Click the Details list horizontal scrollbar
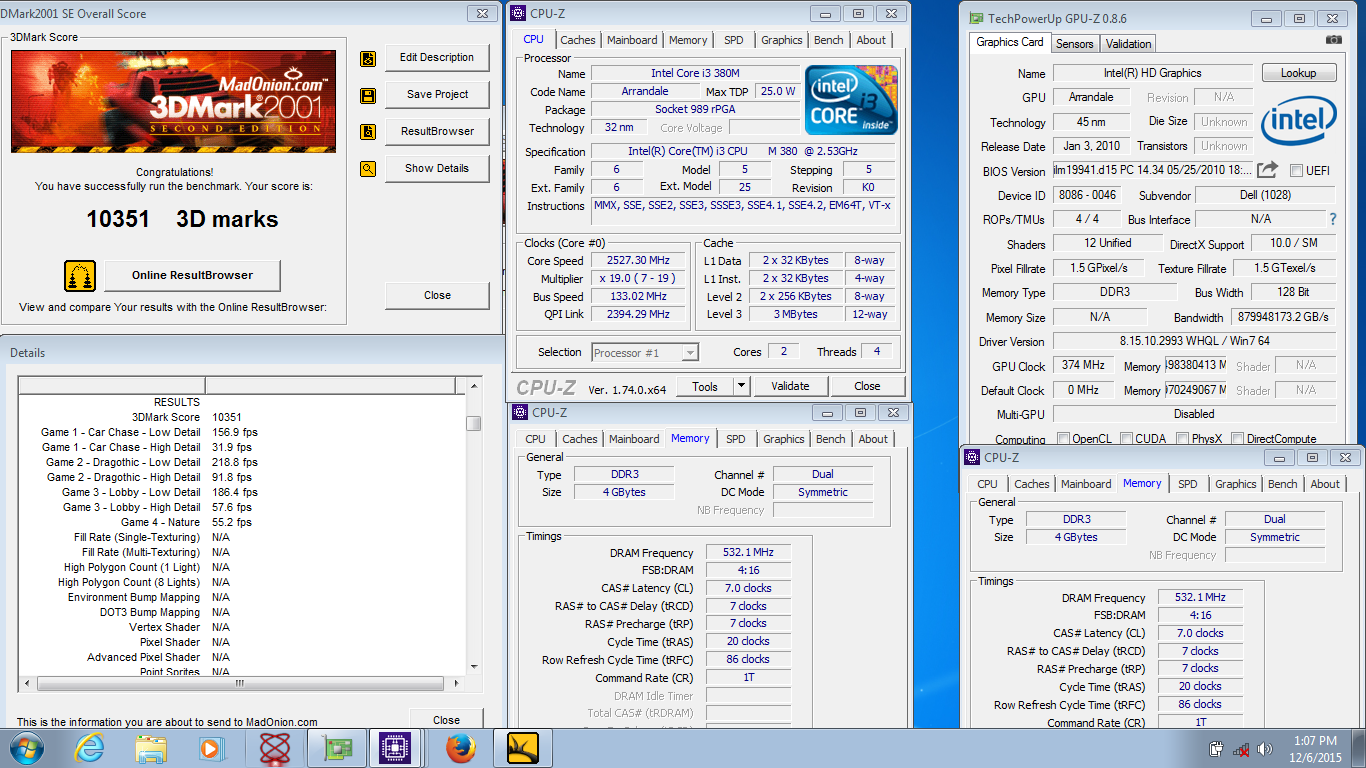The height and width of the screenshot is (768, 1366). pos(242,684)
